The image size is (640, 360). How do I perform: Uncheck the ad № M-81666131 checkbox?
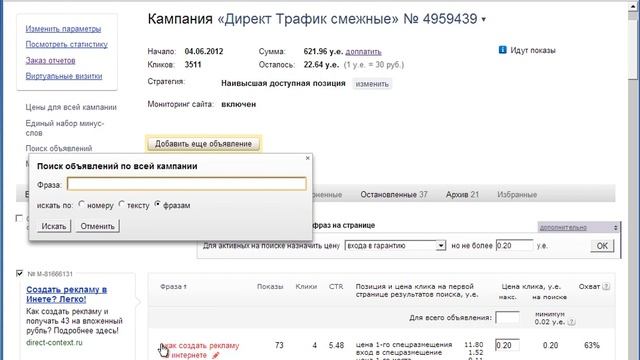click(19, 273)
